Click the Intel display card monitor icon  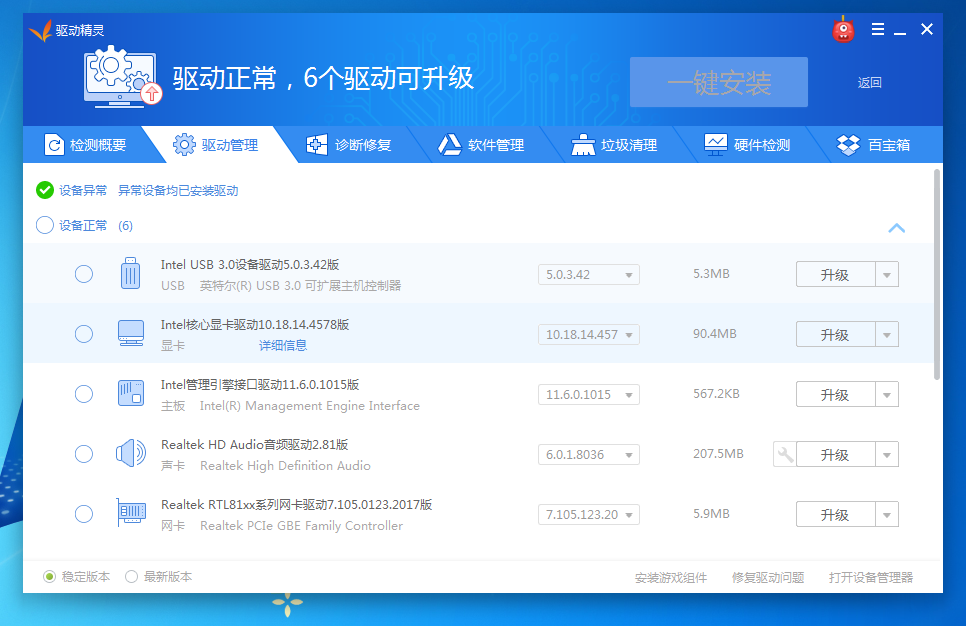tap(130, 334)
